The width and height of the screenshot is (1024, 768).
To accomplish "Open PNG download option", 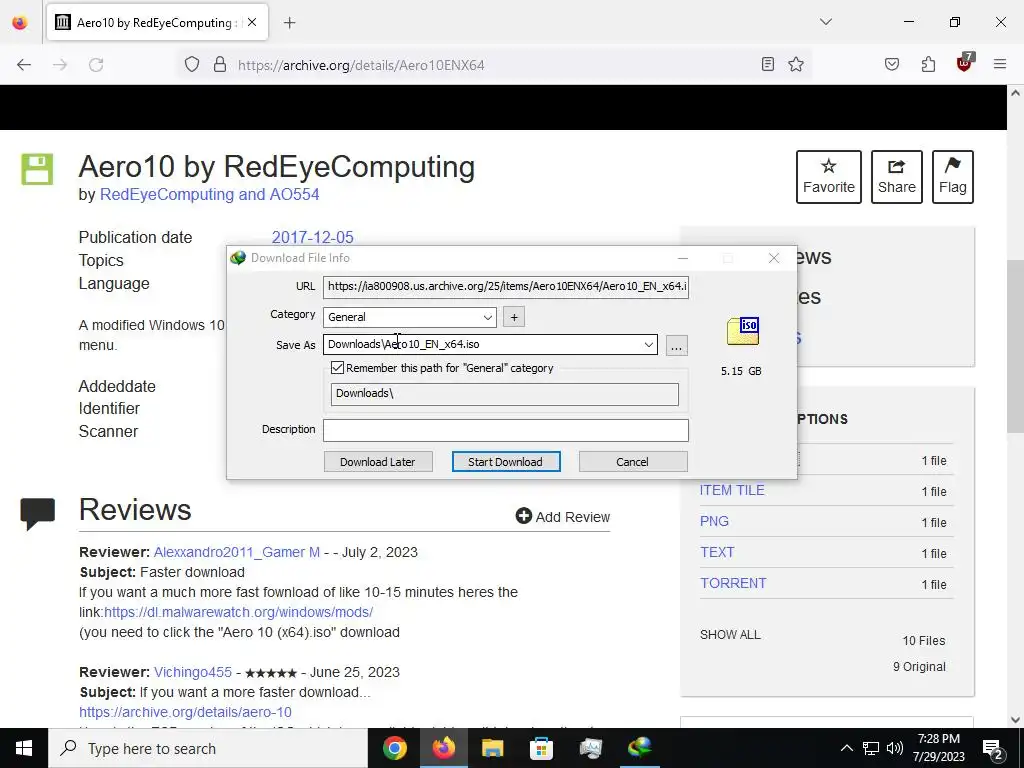I will tap(714, 522).
